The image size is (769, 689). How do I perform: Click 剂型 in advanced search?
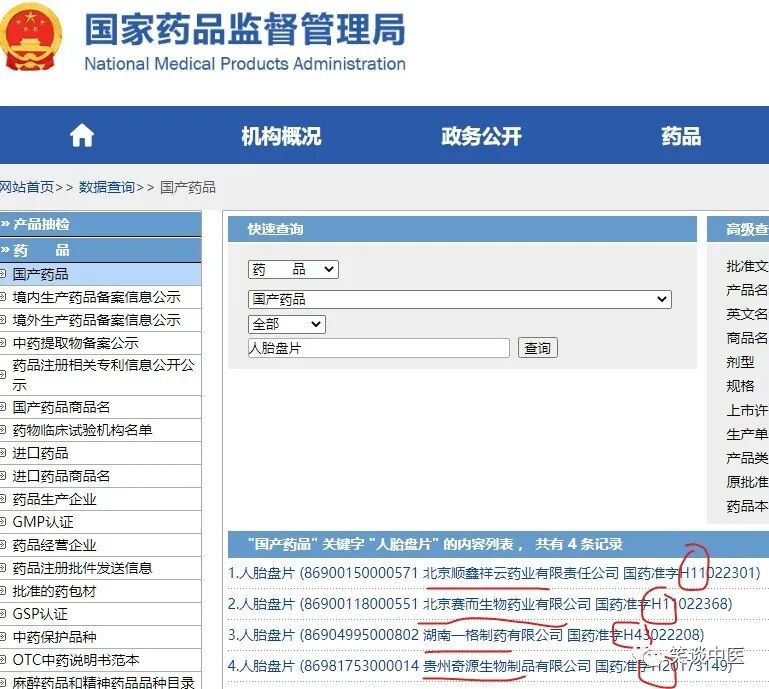tap(740, 362)
